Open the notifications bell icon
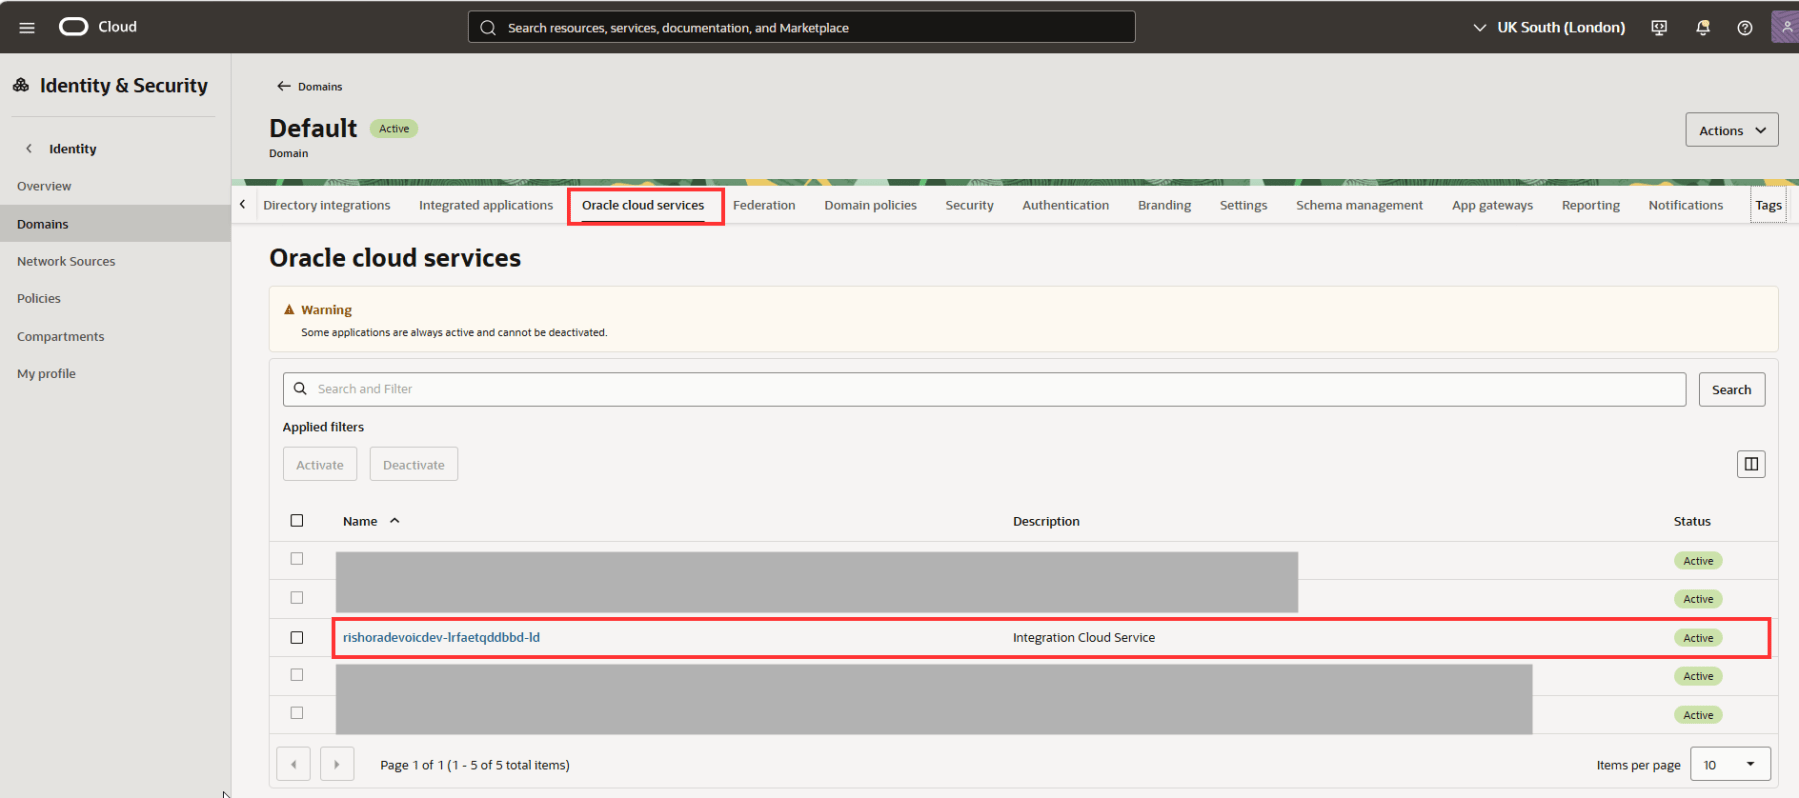The image size is (1799, 798). (x=1702, y=28)
